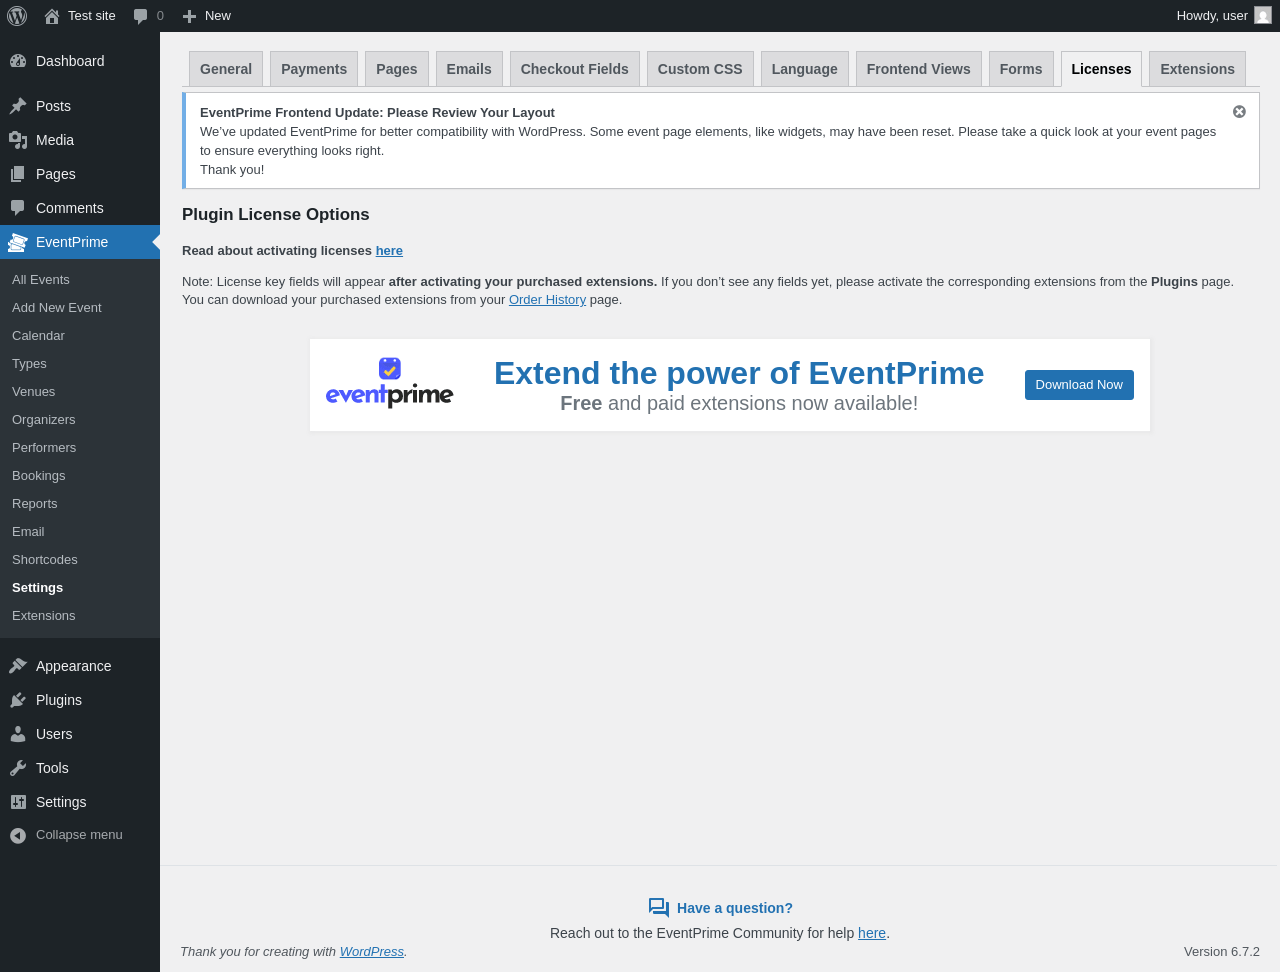1280x972 pixels.
Task: Click the Plugins plug icon
Action: pyautogui.click(x=18, y=700)
